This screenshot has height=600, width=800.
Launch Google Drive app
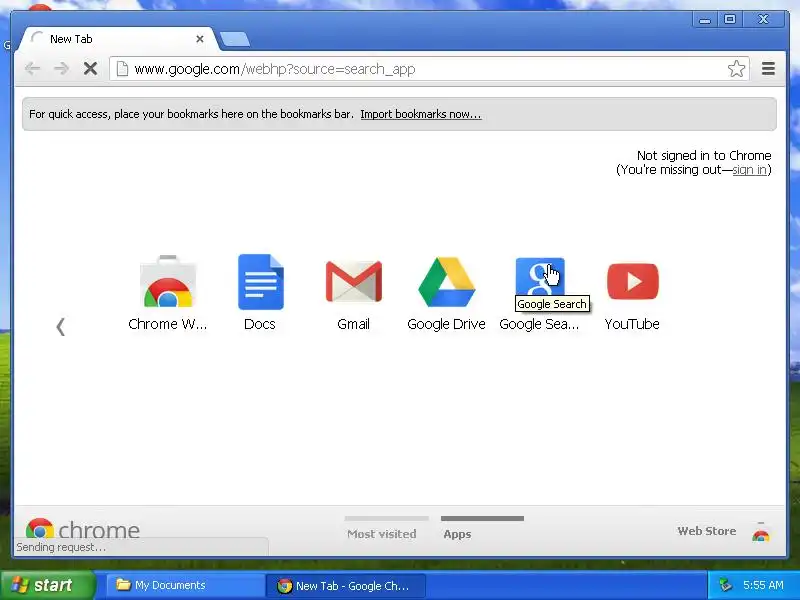point(446,282)
